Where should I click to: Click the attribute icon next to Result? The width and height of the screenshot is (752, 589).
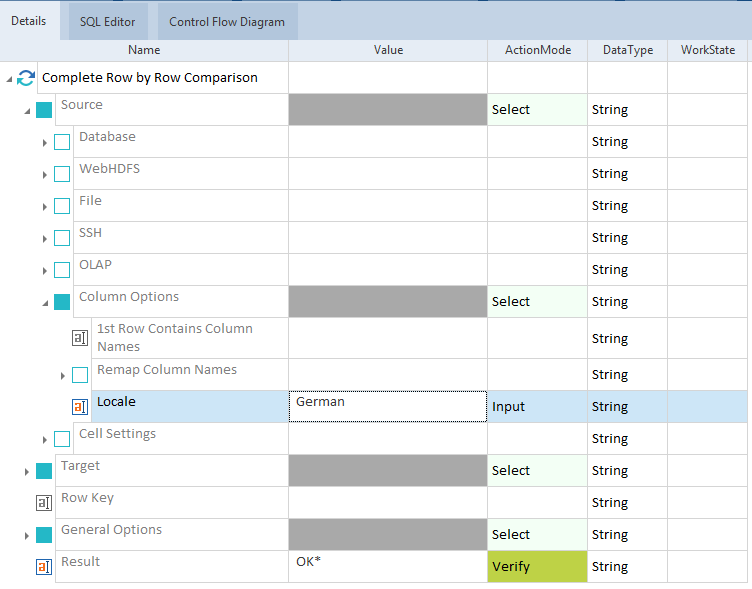coord(44,567)
